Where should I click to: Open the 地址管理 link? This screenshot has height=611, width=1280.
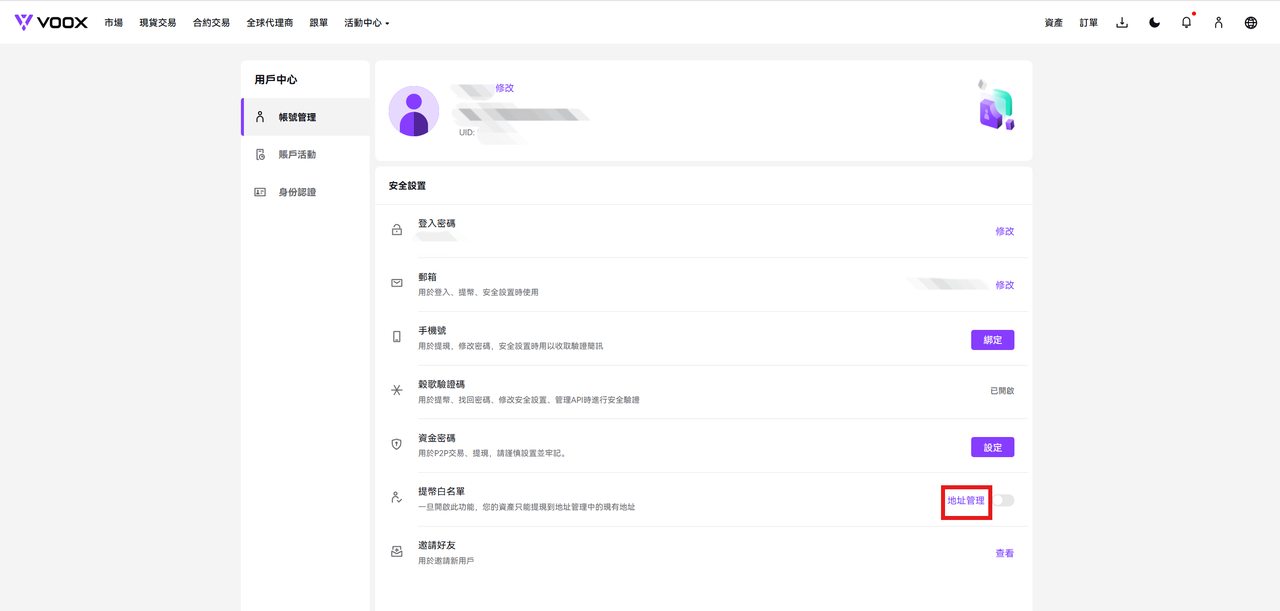point(966,500)
